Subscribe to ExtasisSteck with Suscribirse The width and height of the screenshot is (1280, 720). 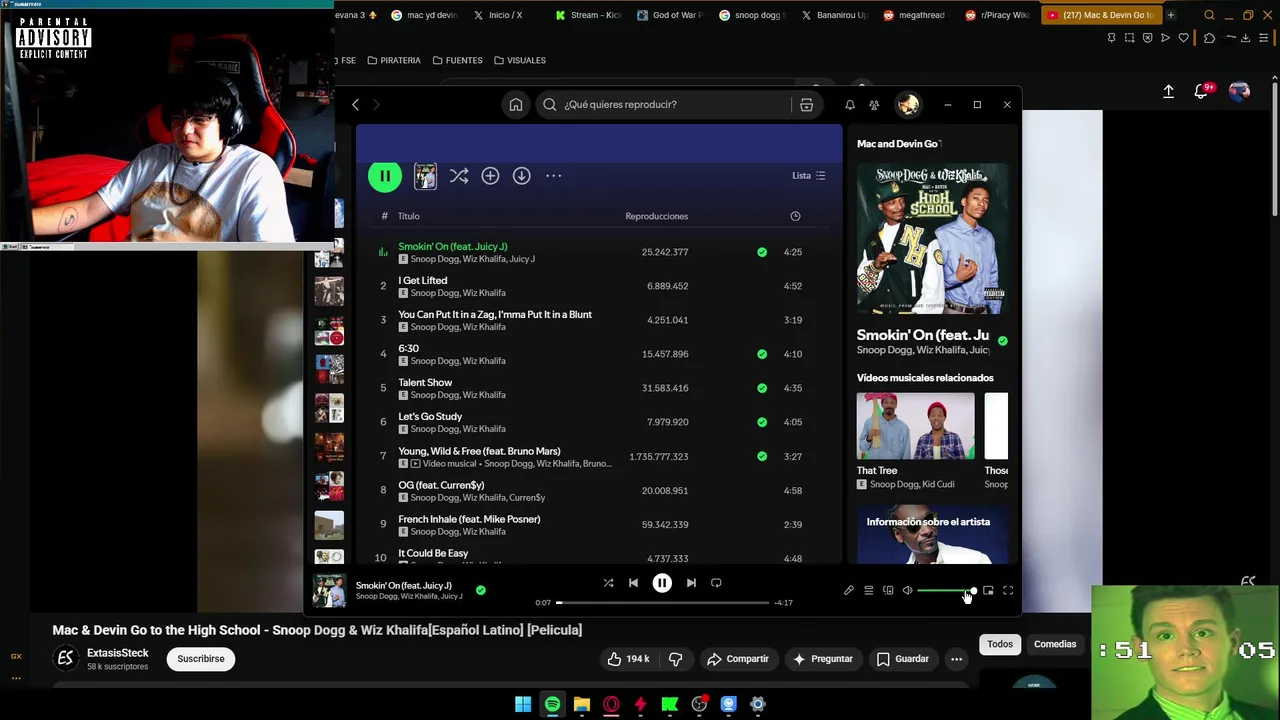[x=201, y=659]
